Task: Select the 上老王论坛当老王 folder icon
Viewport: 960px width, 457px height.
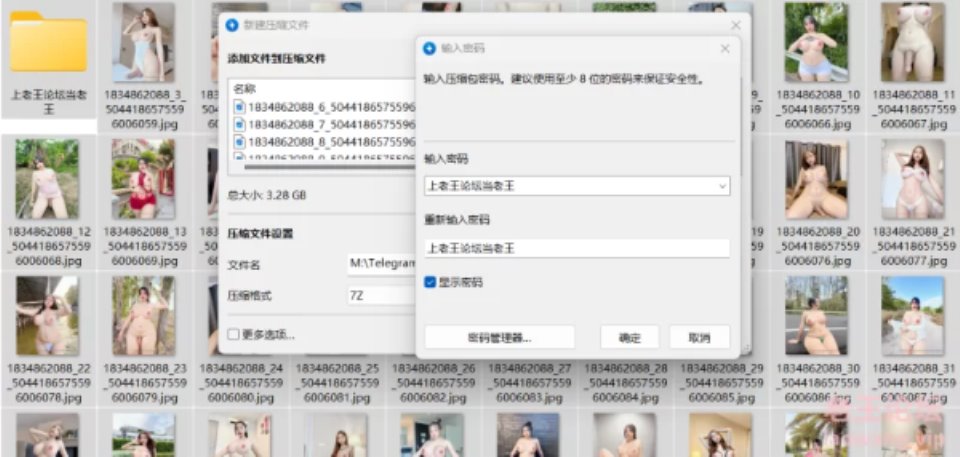Action: [48, 42]
